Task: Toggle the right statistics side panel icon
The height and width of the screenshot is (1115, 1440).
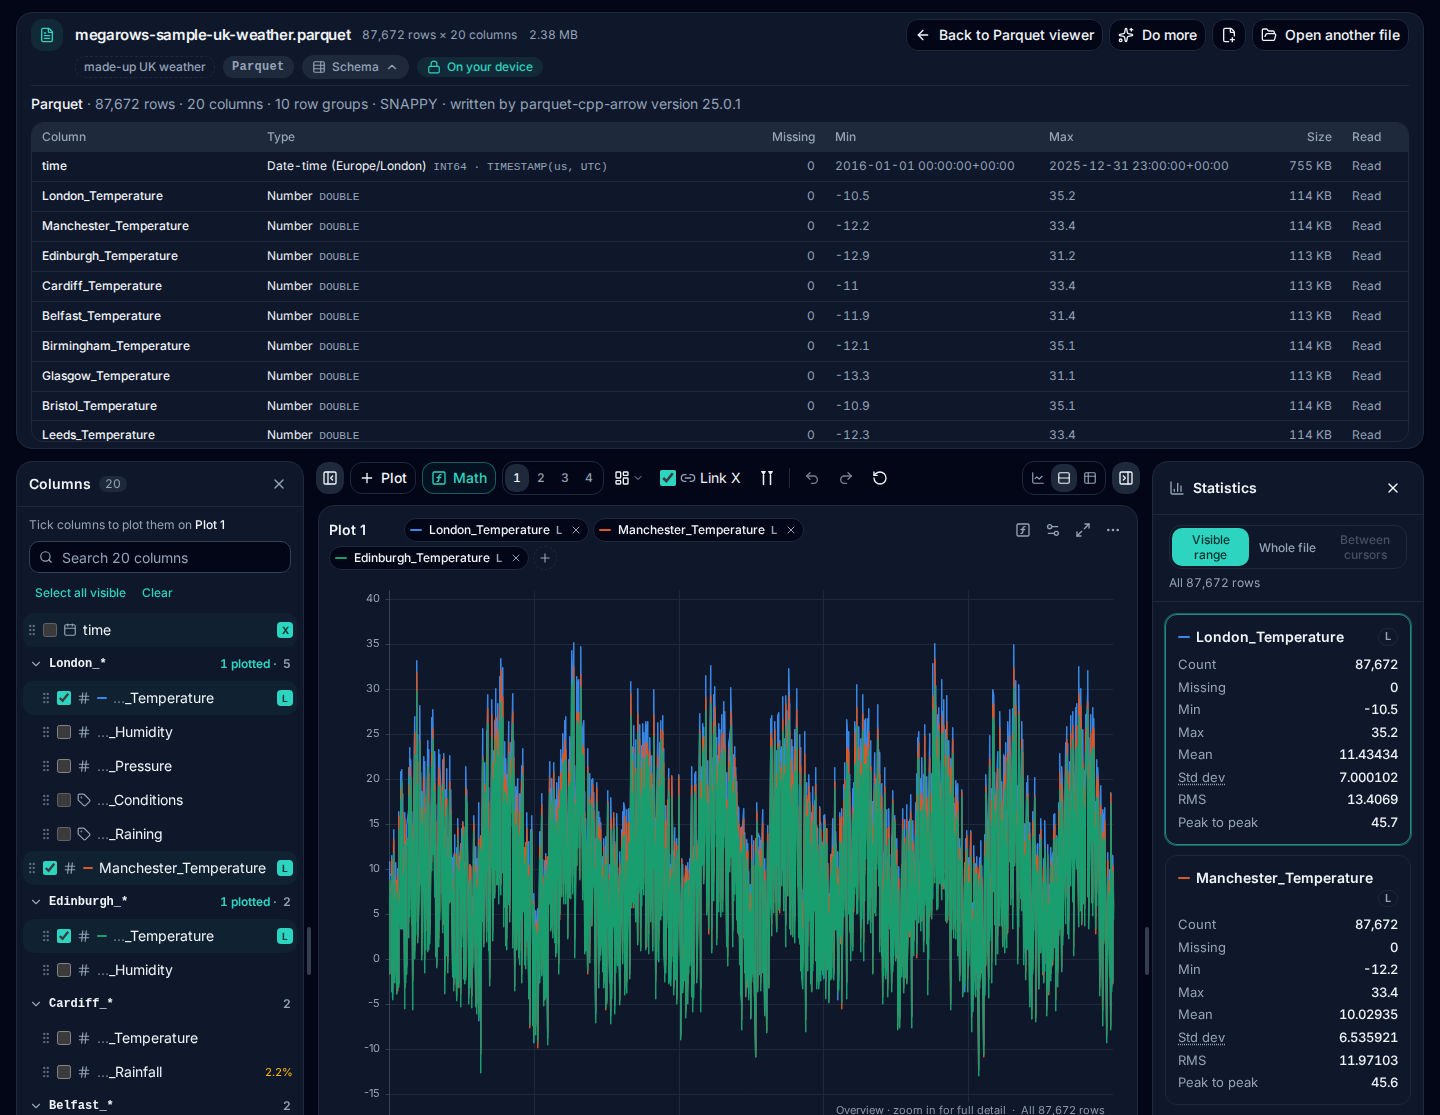Action: (1126, 478)
